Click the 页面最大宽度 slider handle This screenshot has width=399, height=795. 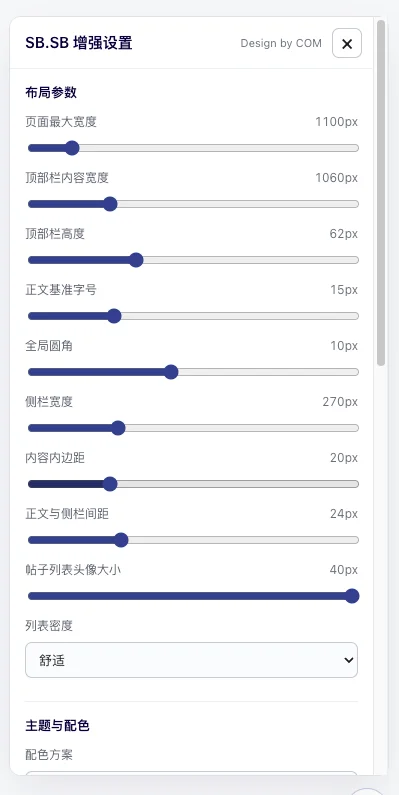(x=72, y=148)
